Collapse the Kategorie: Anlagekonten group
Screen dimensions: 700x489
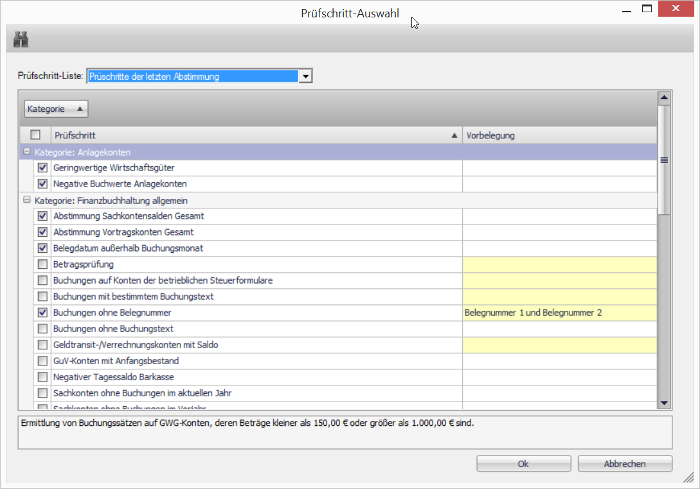point(27,152)
